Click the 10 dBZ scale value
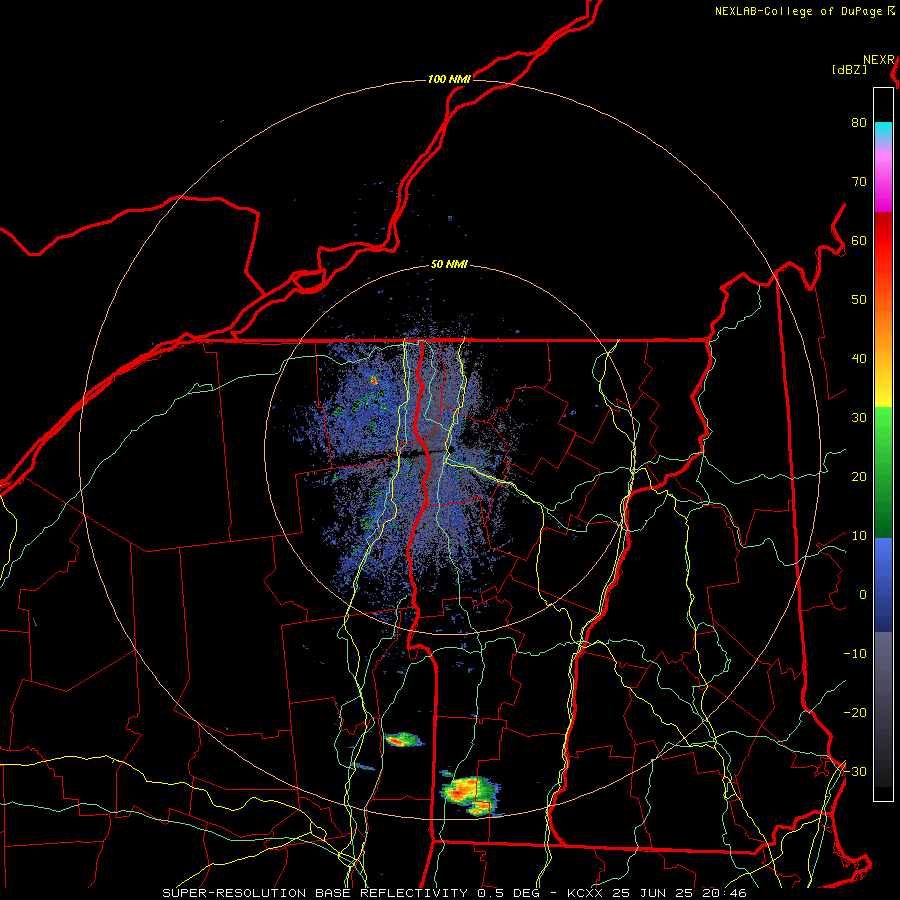 point(859,536)
